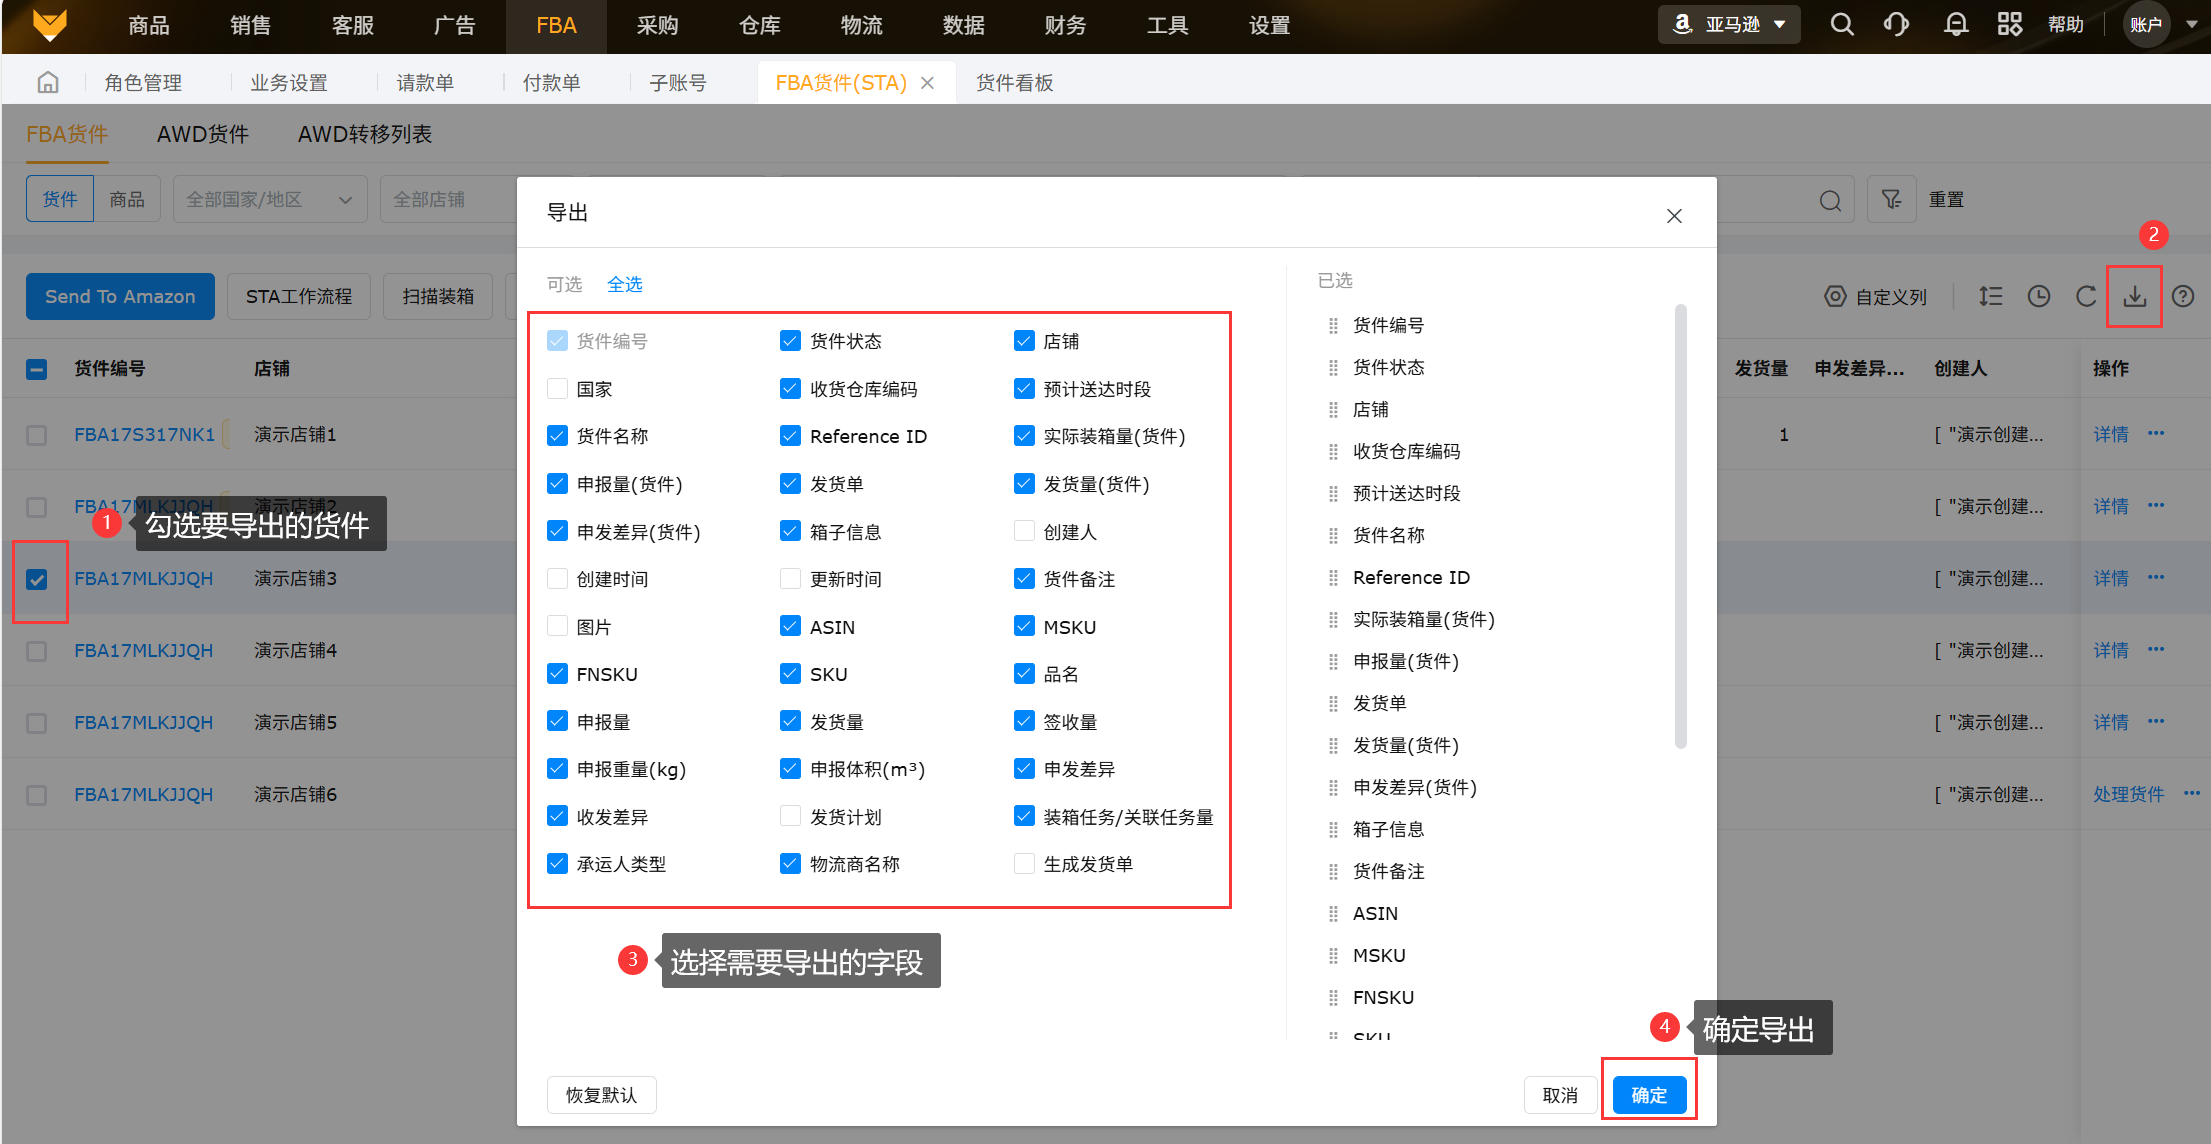Click the 恢复默认 button
Image resolution: width=2211 pixels, height=1144 pixels.
pyautogui.click(x=601, y=1095)
